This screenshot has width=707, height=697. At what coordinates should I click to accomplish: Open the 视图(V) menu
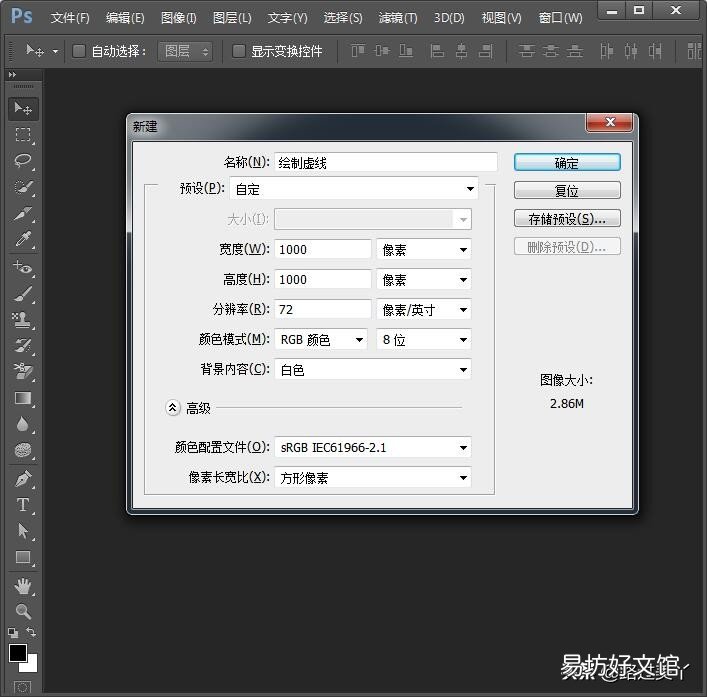tap(501, 18)
